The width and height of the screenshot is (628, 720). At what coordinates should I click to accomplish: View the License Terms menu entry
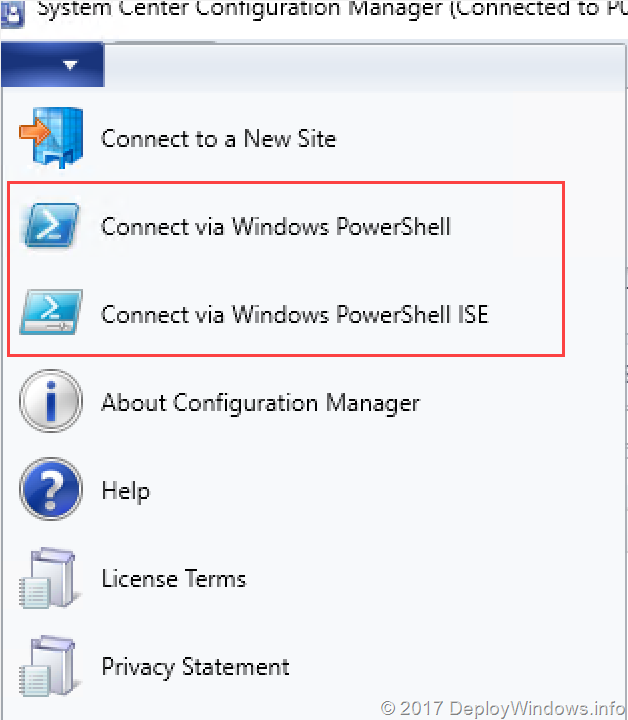(x=173, y=578)
